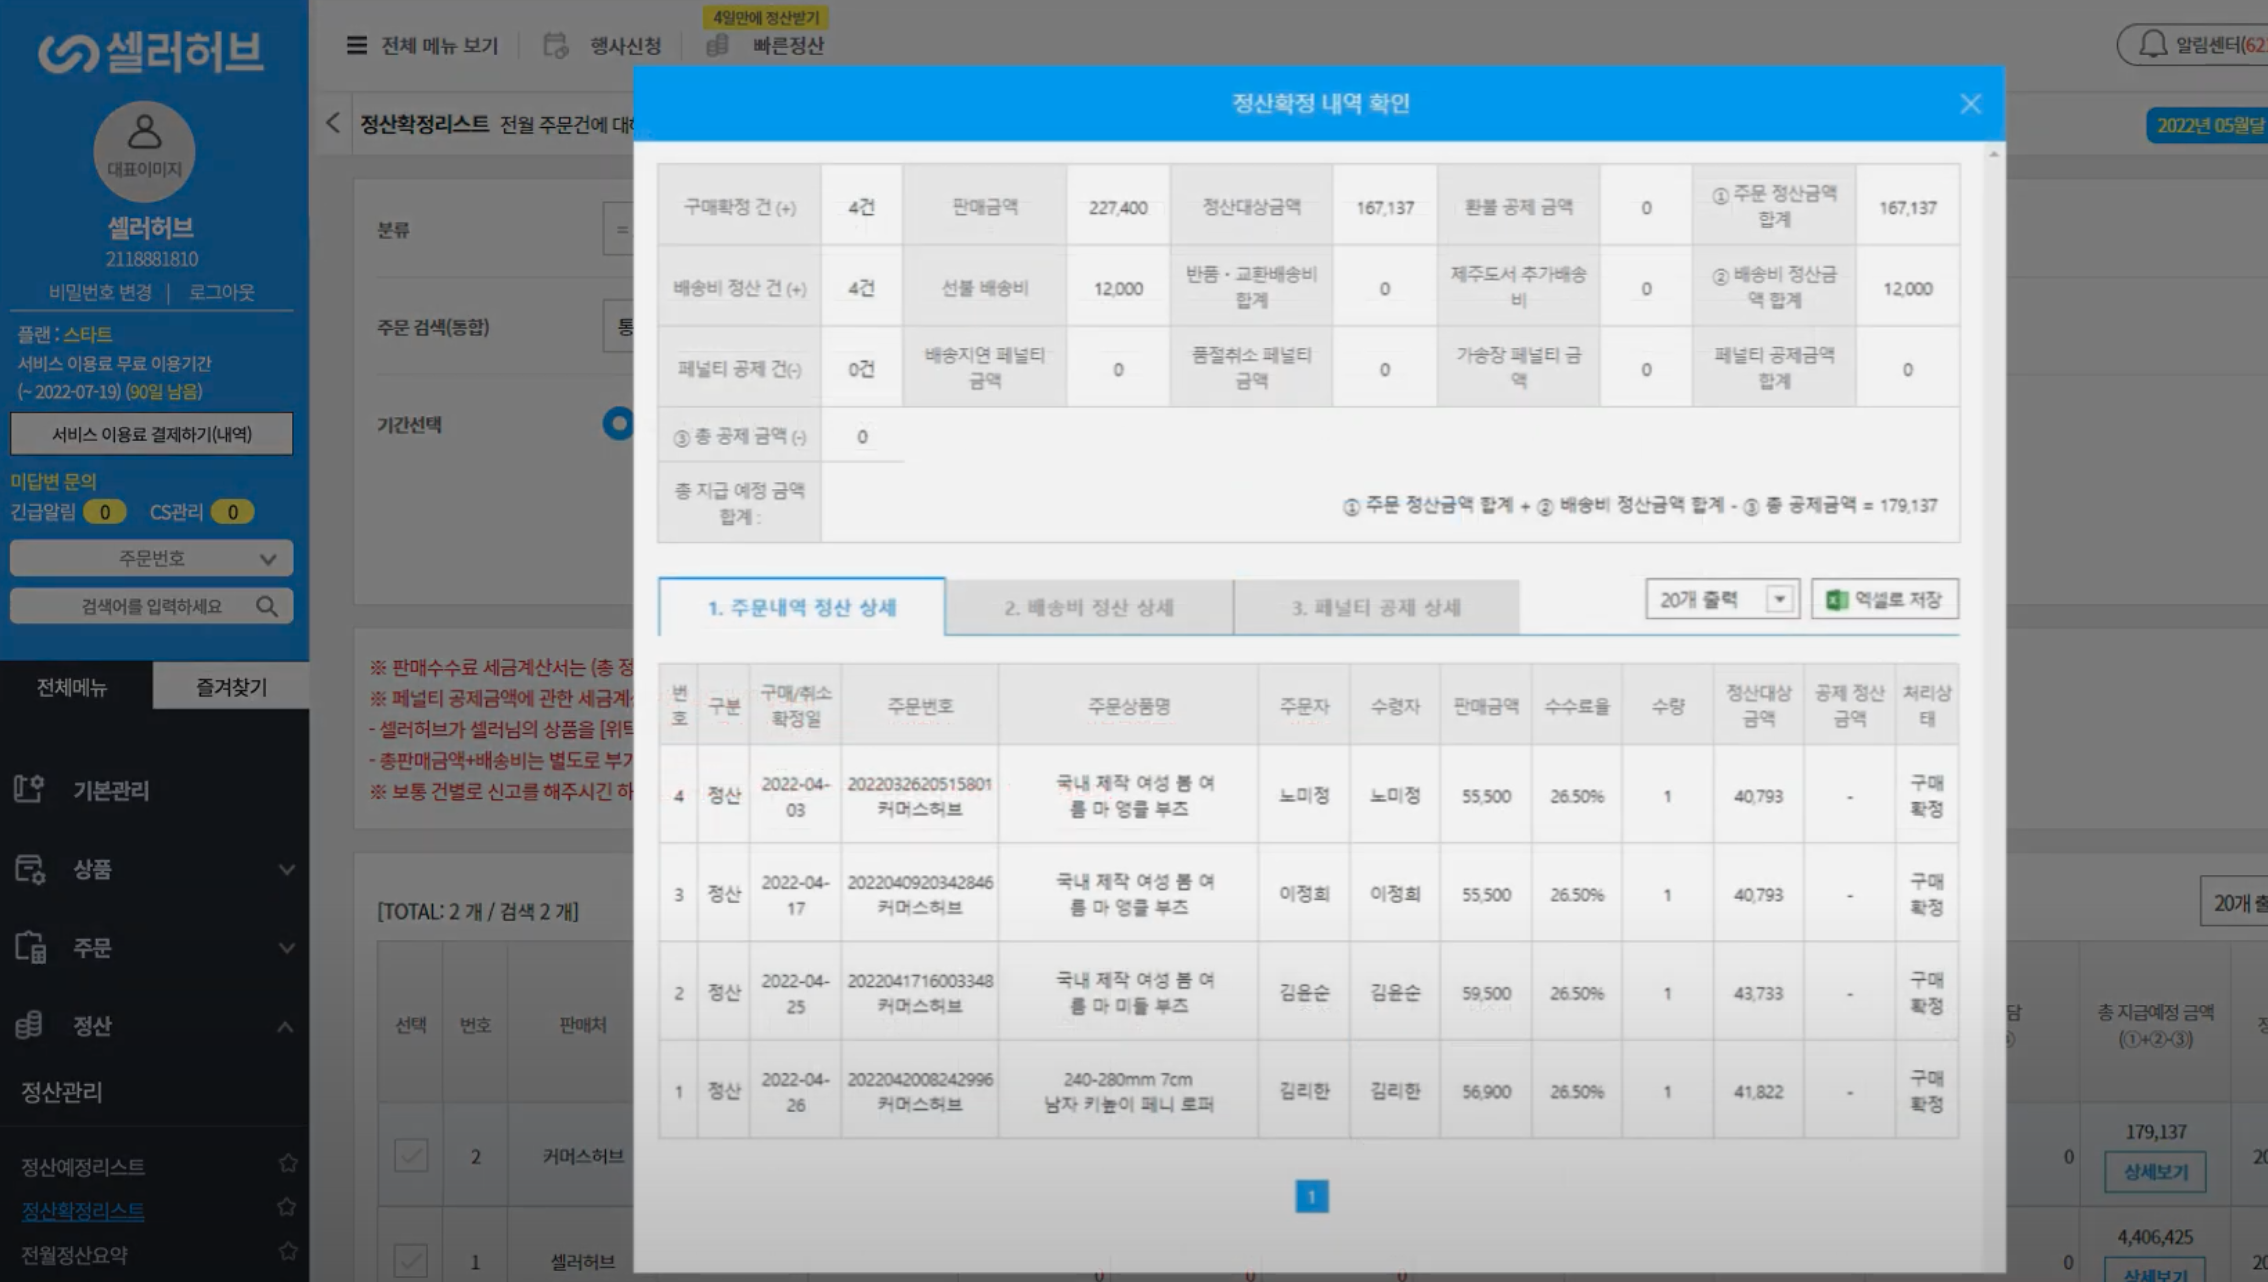2268x1282 pixels.
Task: Click order number 2022041716003348
Action: pyautogui.click(x=920, y=981)
